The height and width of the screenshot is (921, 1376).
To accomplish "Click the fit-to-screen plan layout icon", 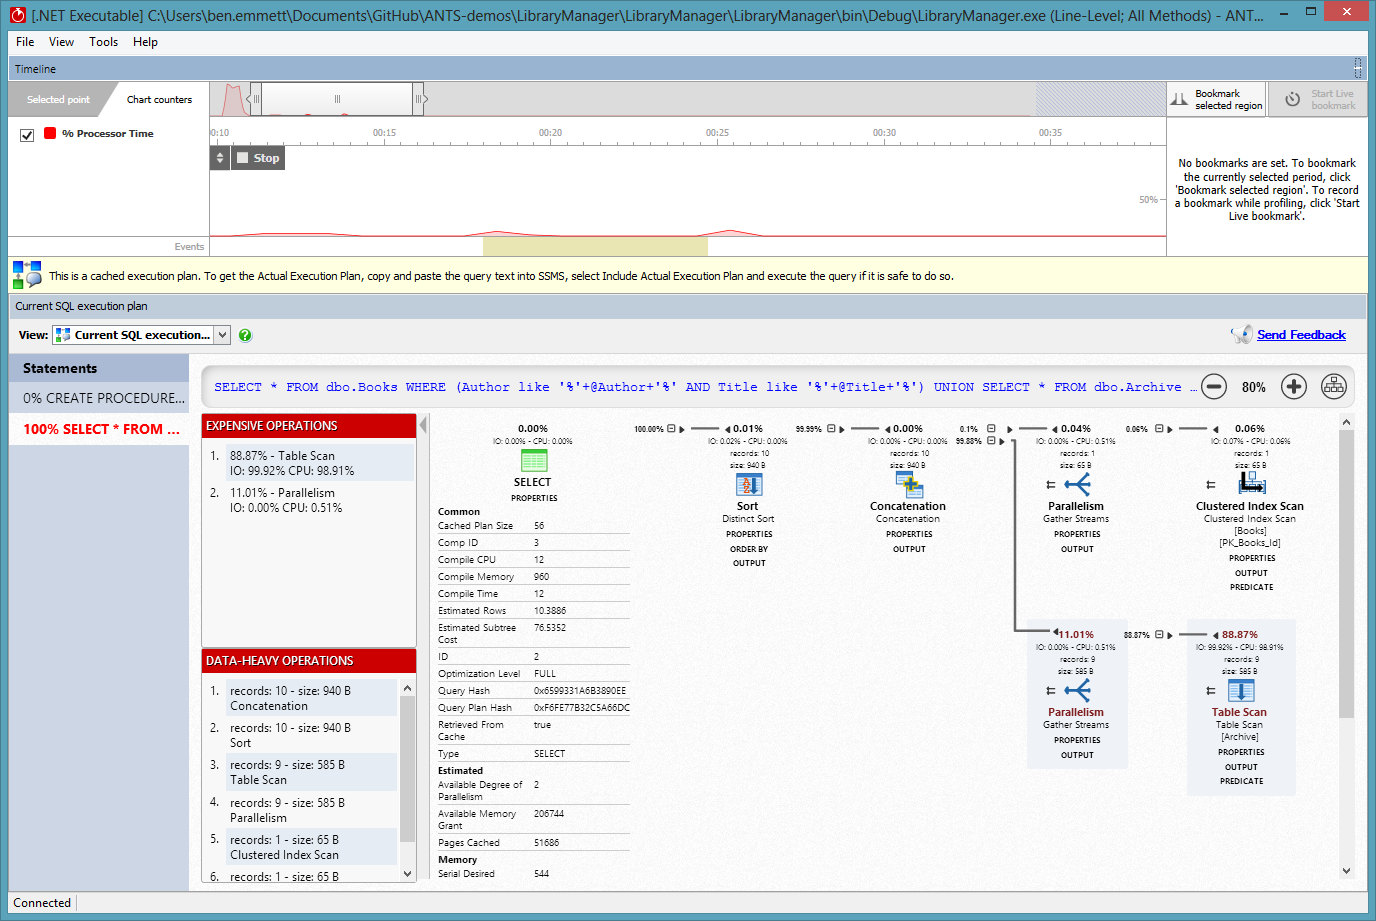I will click(x=1334, y=386).
